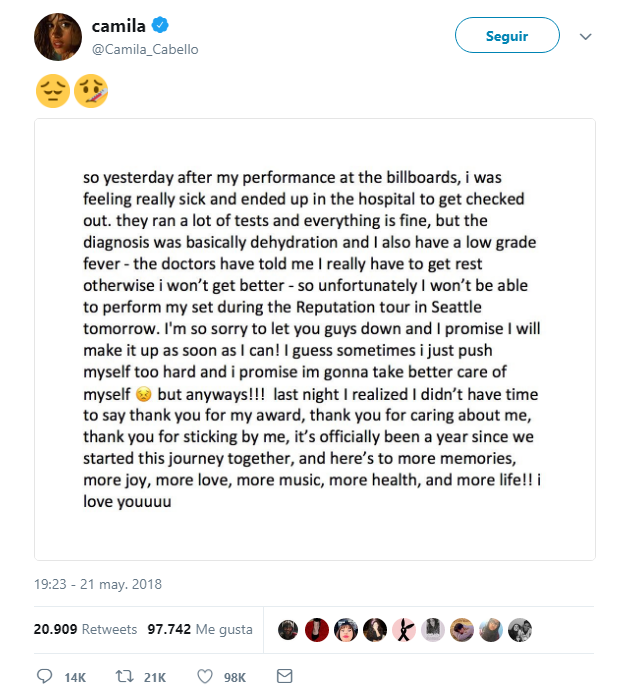The width and height of the screenshot is (630, 688).
Task: View the 20.909 Retweets list
Action: 84,629
